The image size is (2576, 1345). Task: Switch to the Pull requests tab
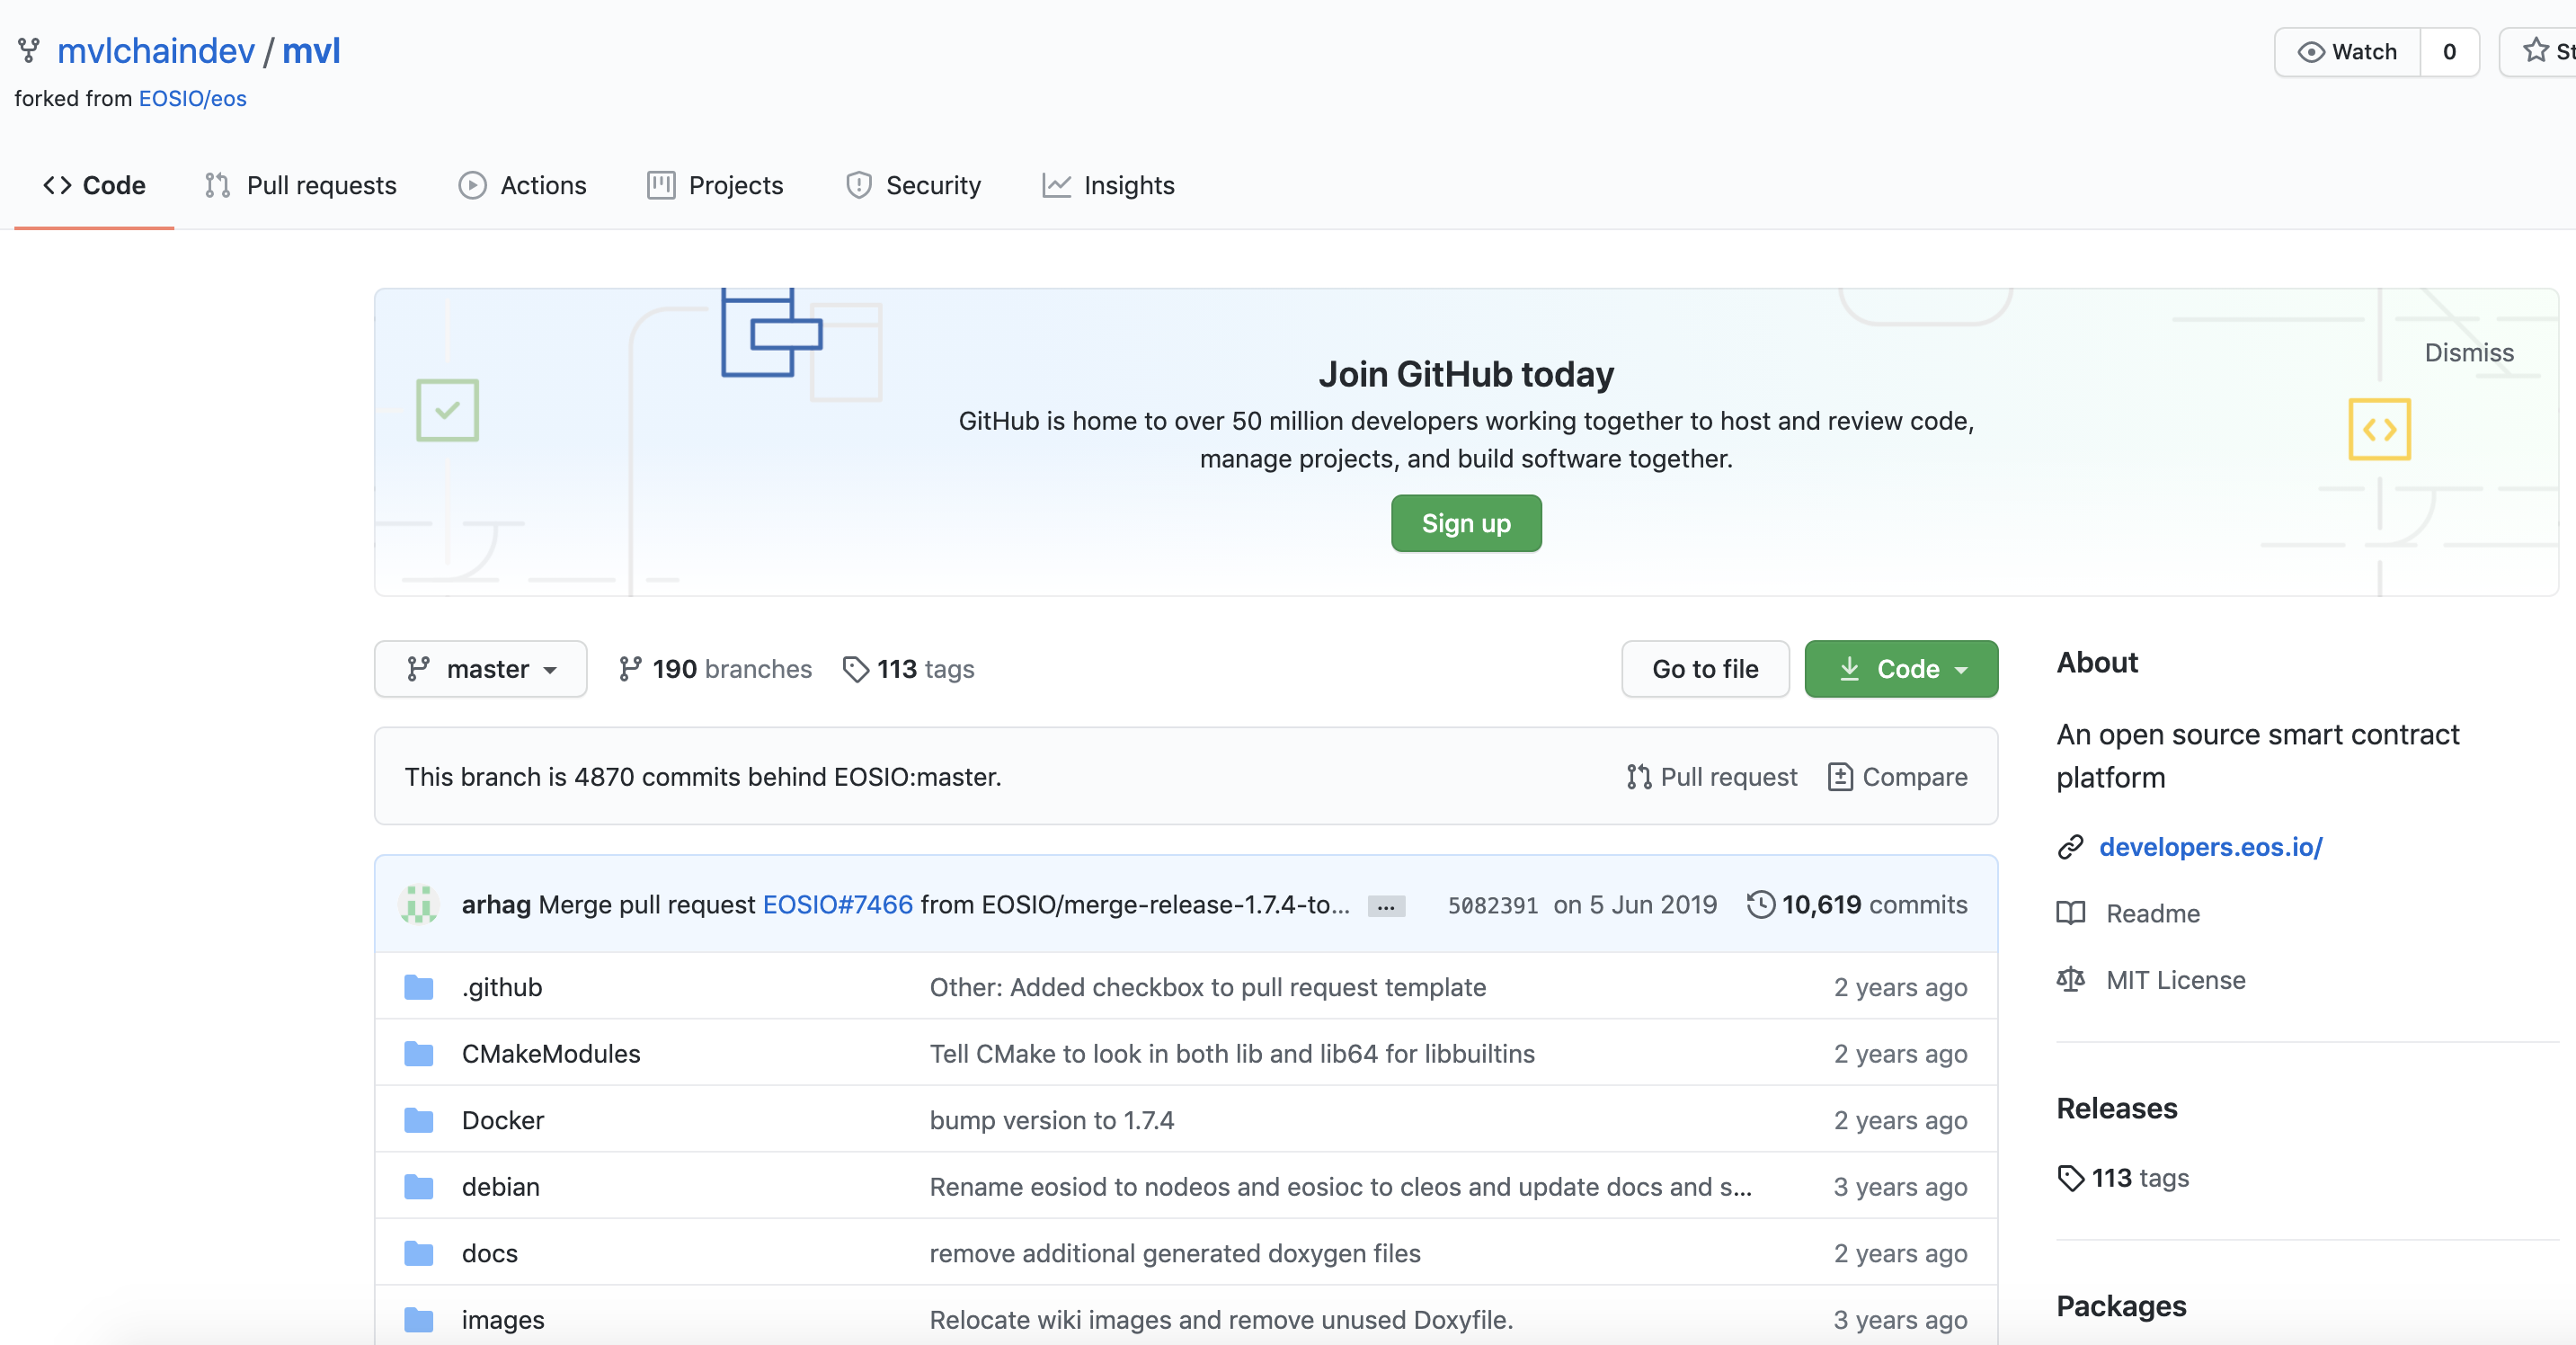(x=301, y=185)
